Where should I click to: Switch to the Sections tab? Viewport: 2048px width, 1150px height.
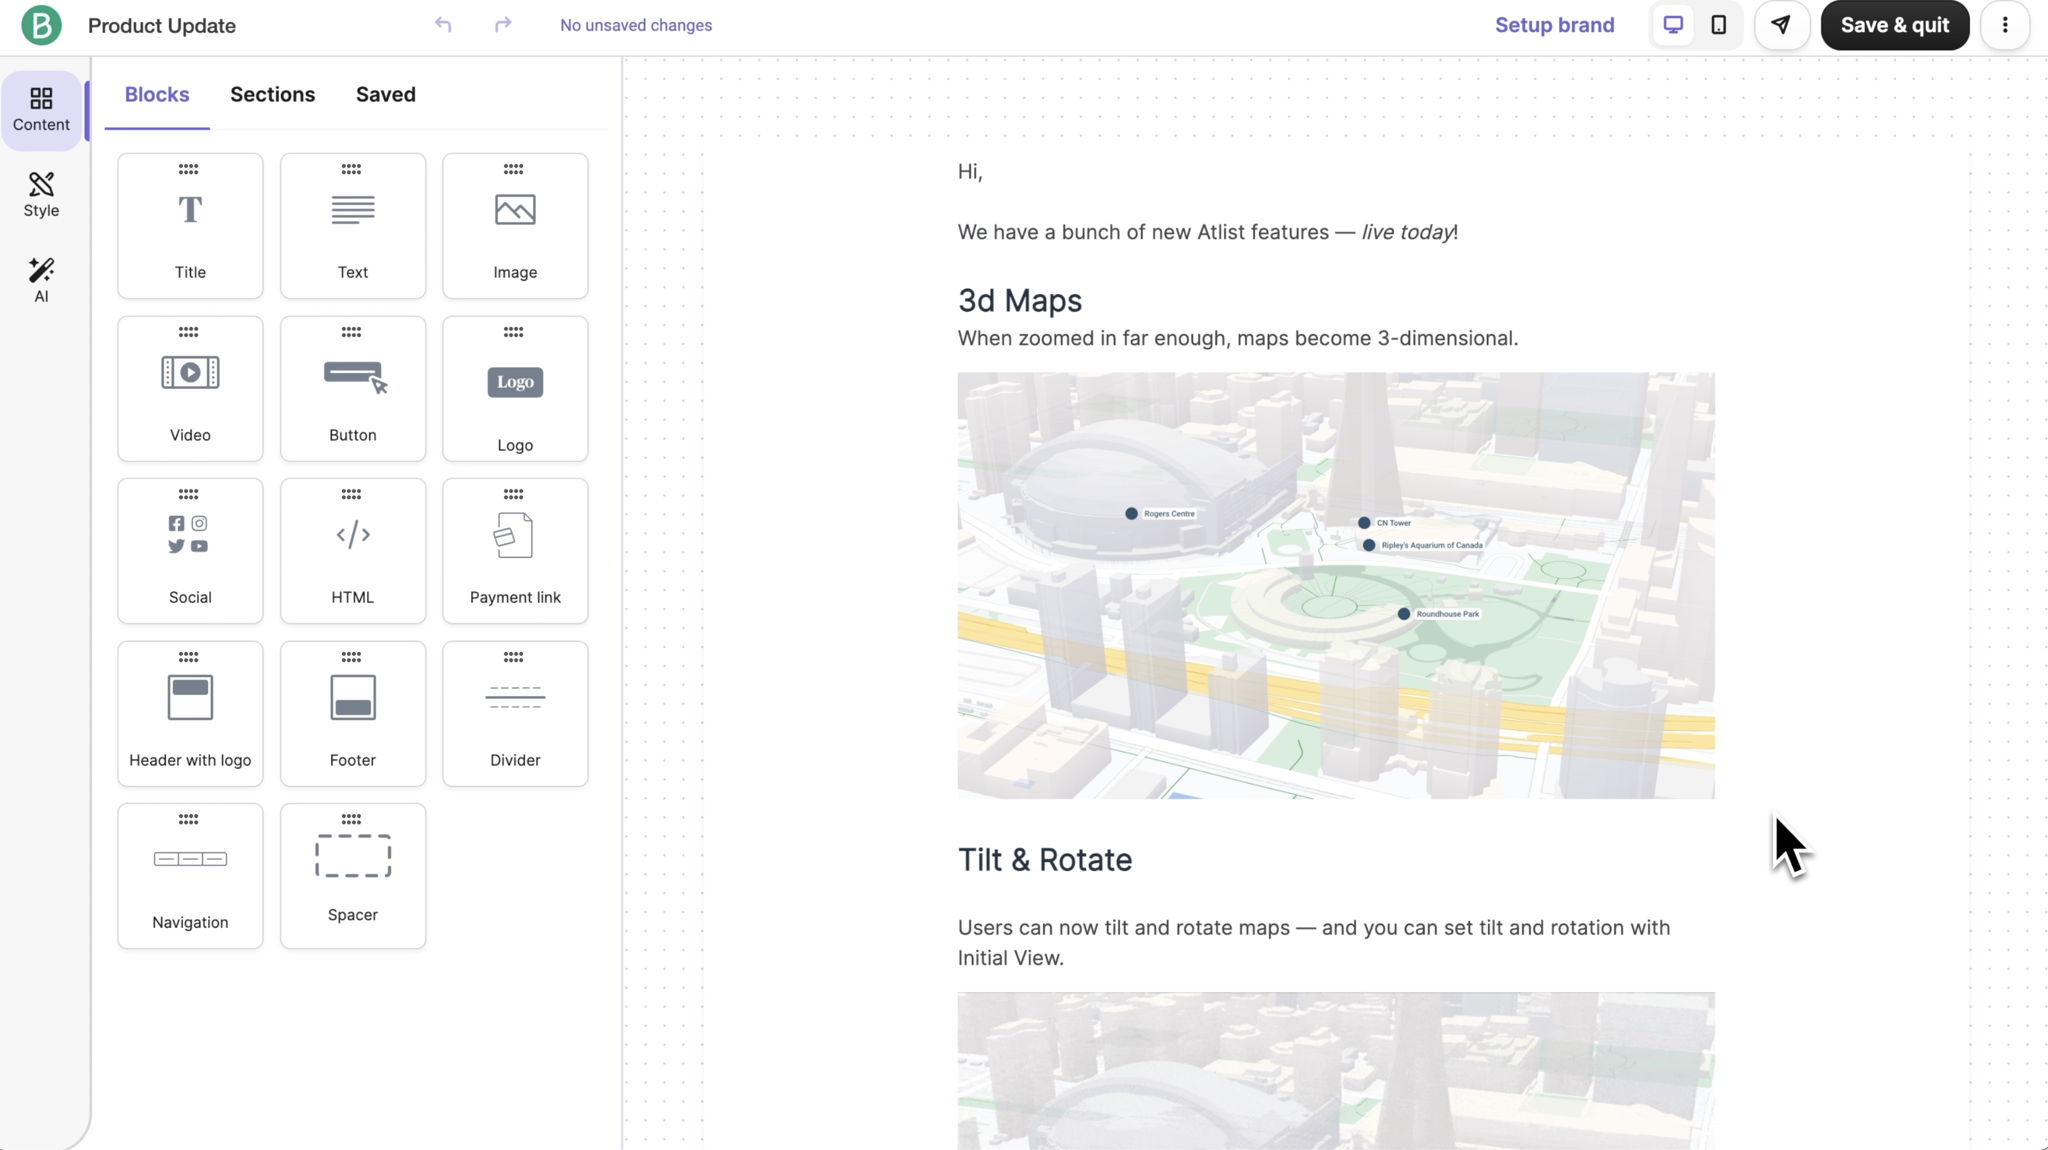[x=273, y=95]
